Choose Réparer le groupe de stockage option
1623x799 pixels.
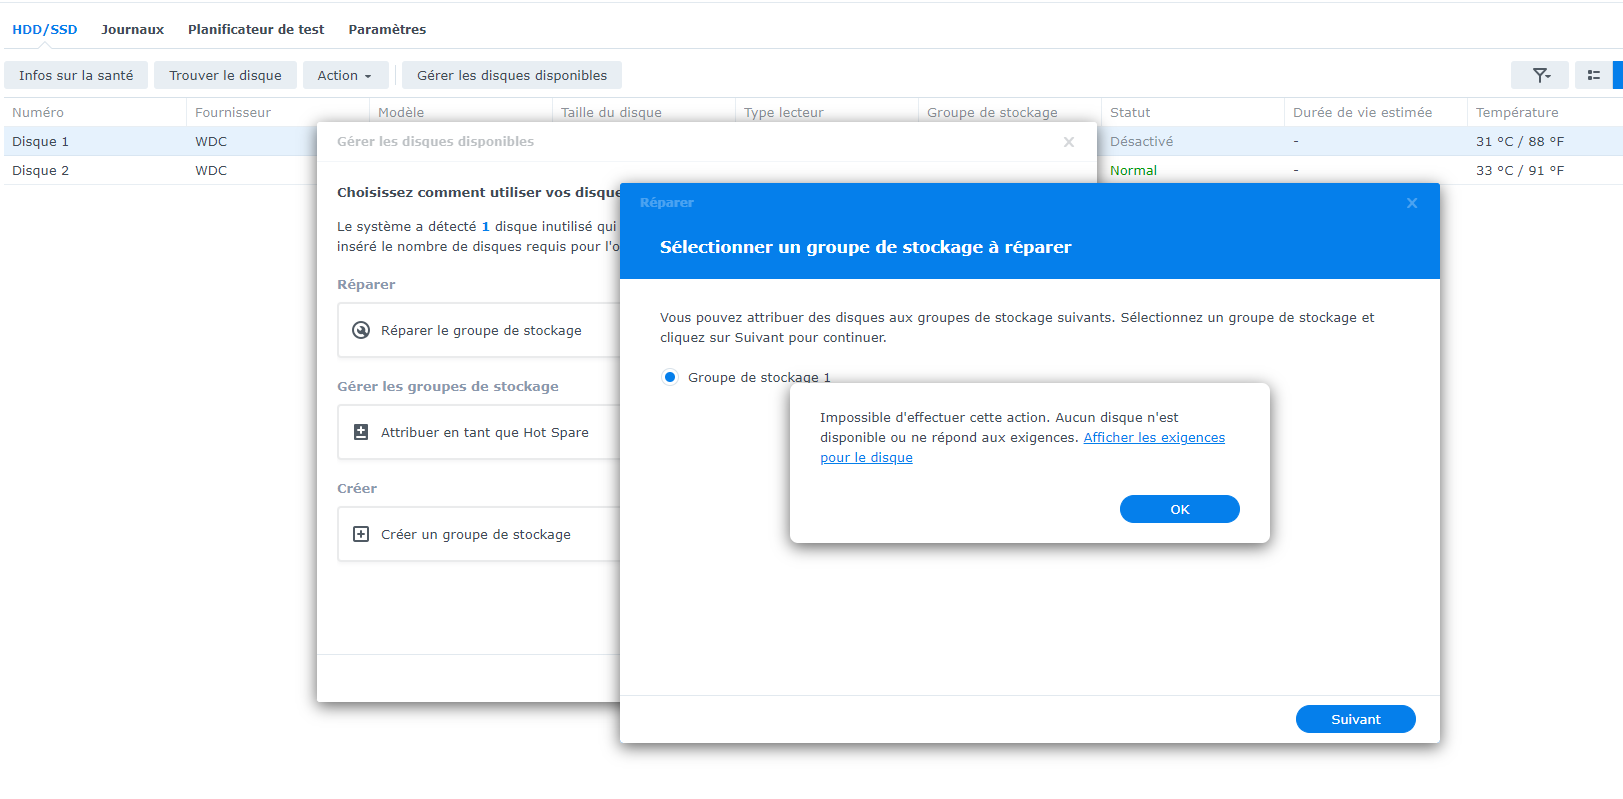(481, 330)
